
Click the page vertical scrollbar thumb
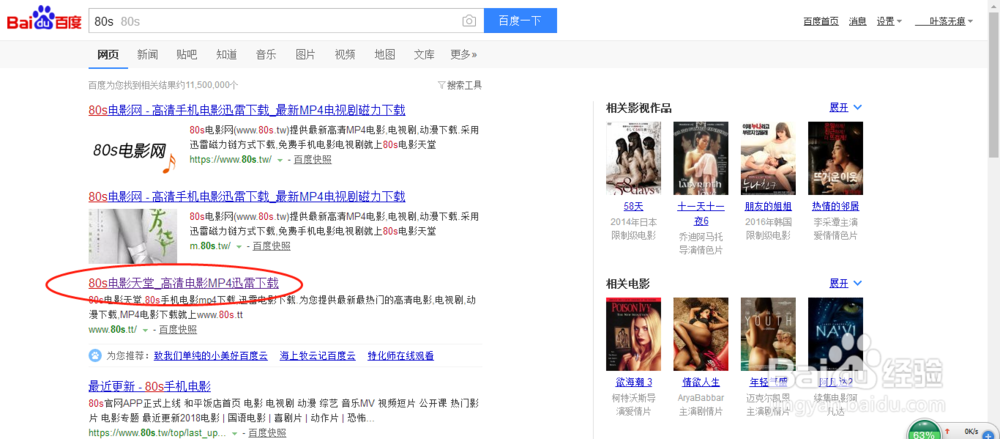[994, 86]
